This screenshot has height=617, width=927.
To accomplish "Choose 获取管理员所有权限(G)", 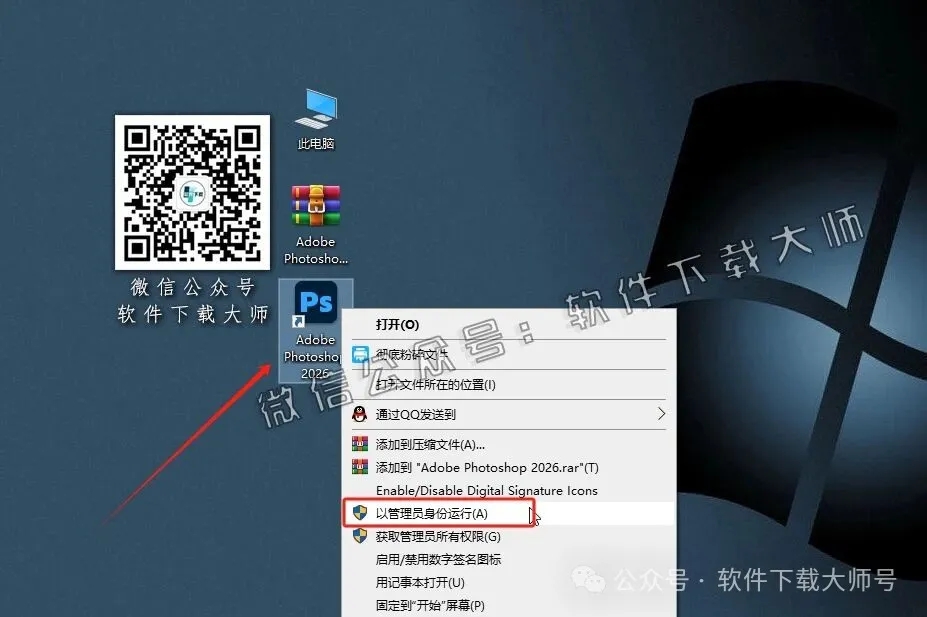I will tap(440, 536).
